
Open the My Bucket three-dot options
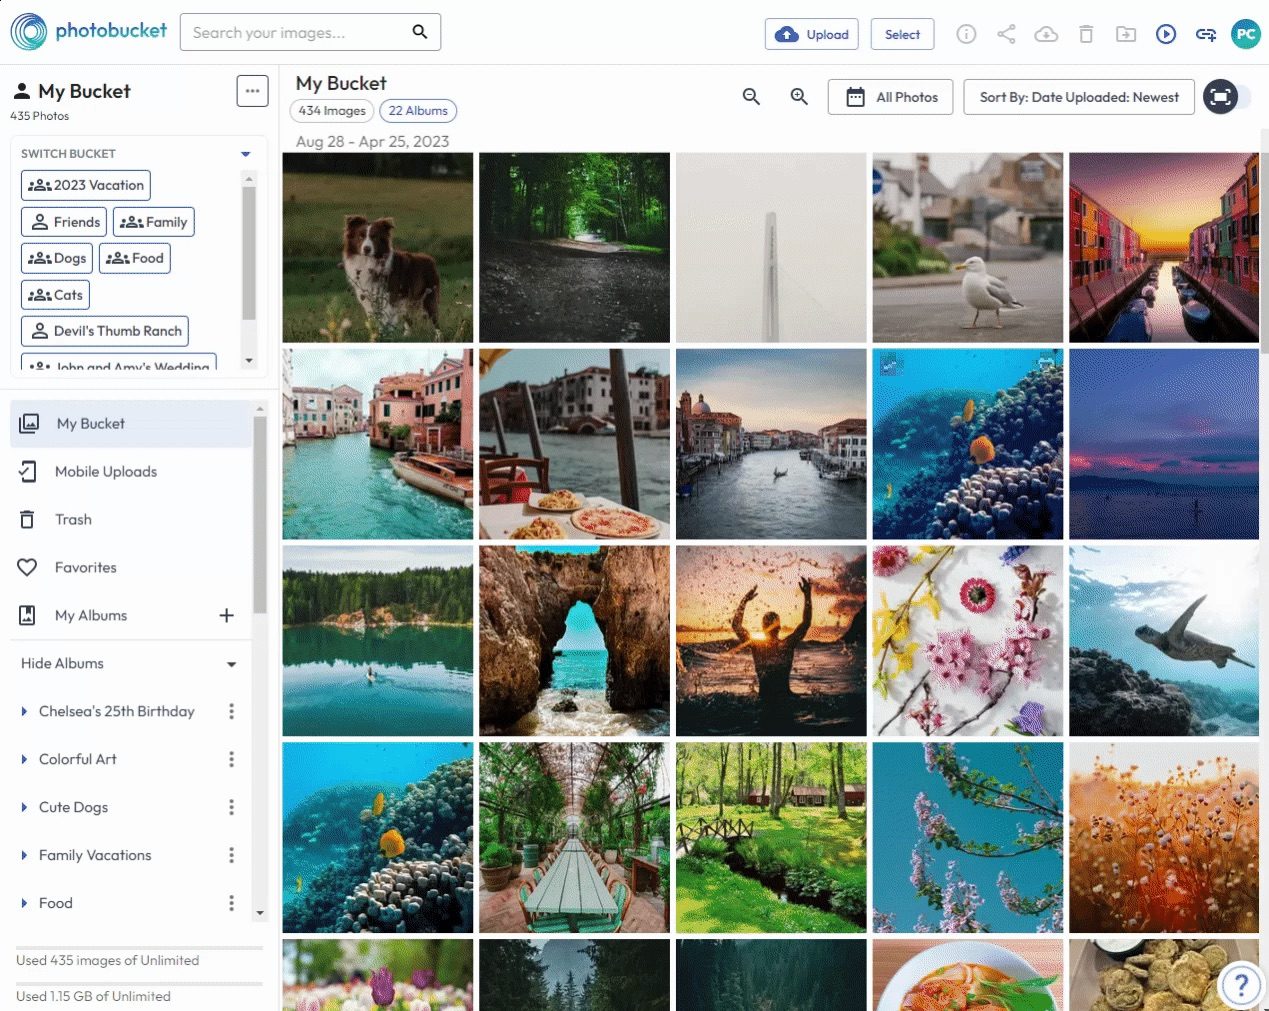tap(252, 91)
